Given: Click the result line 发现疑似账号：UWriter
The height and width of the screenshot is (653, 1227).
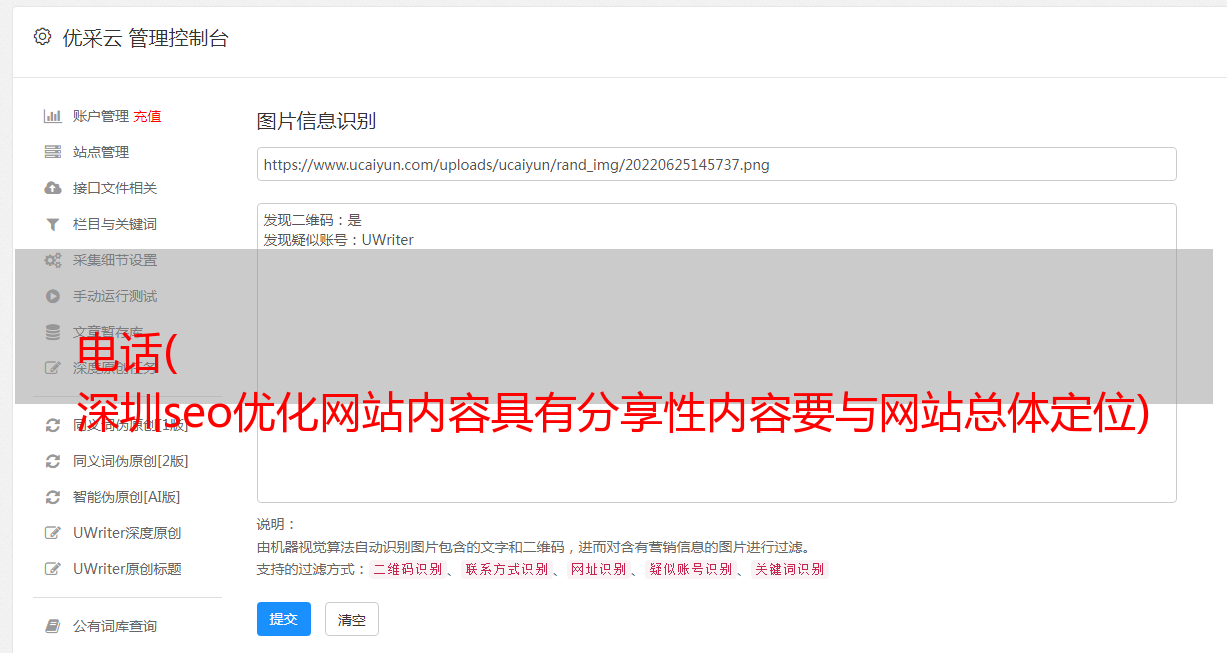Looking at the screenshot, I should click(x=339, y=240).
